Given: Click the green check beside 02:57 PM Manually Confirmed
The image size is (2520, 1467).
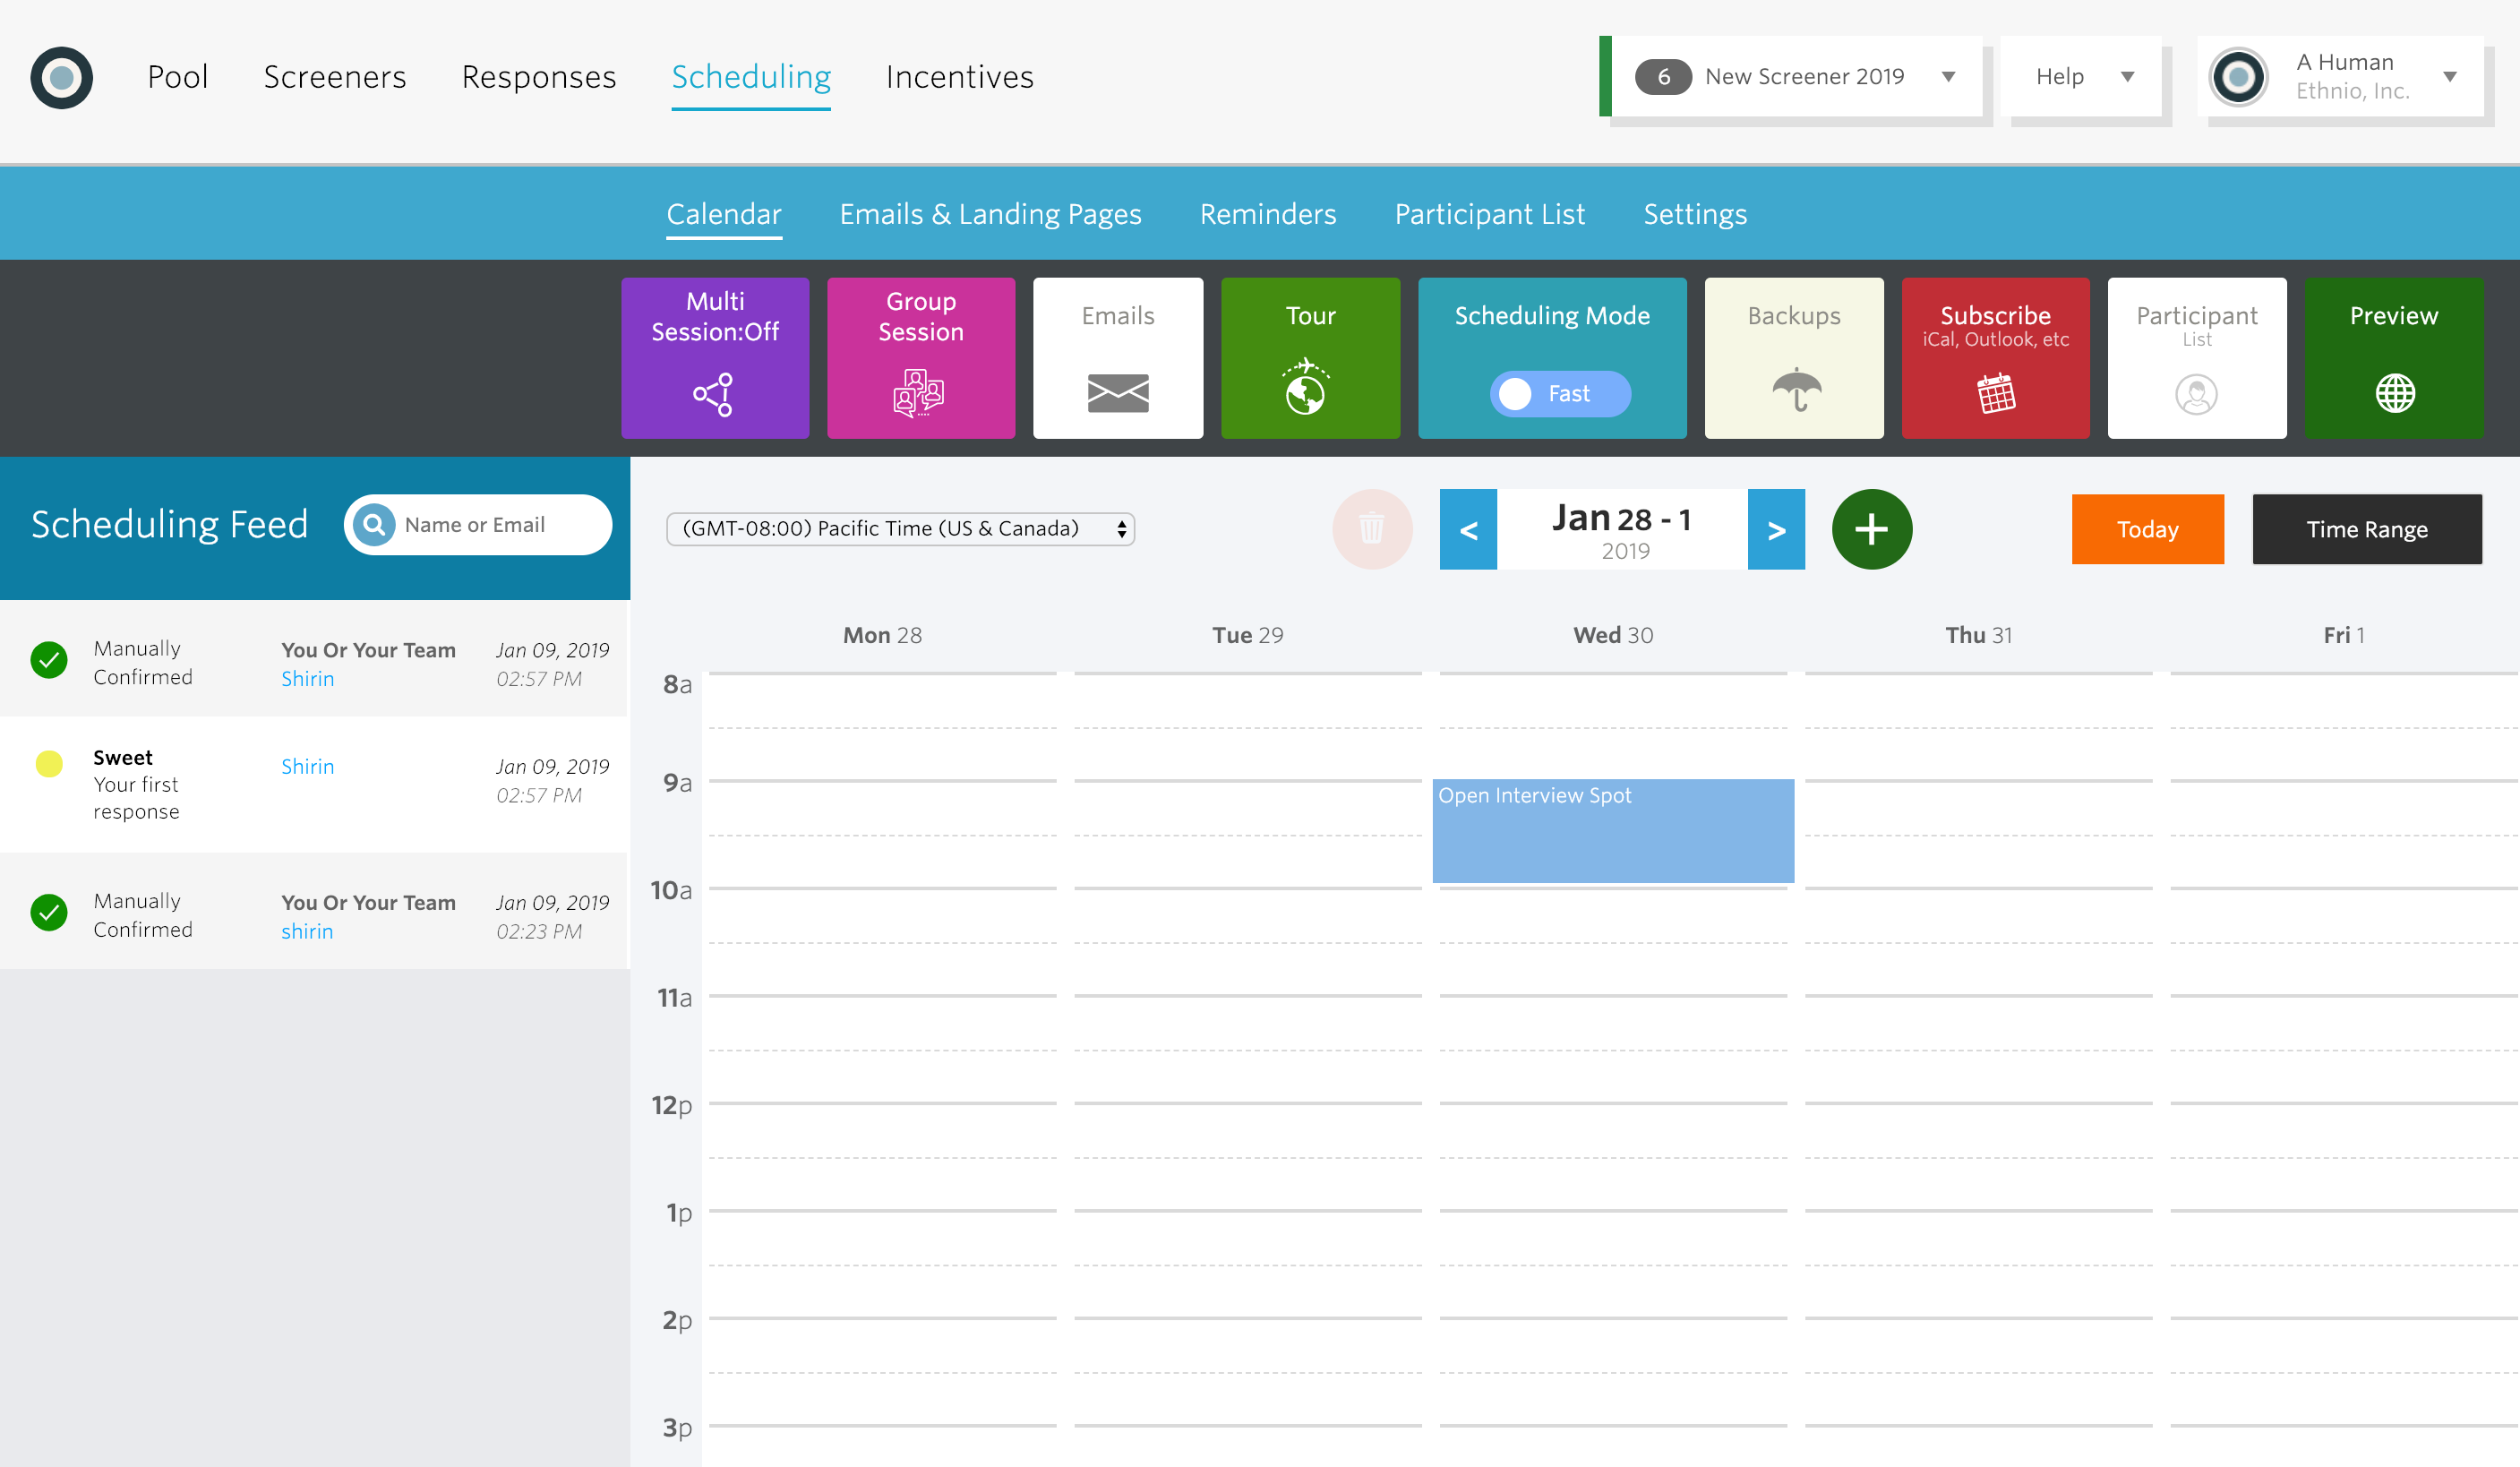Looking at the screenshot, I should [x=49, y=660].
